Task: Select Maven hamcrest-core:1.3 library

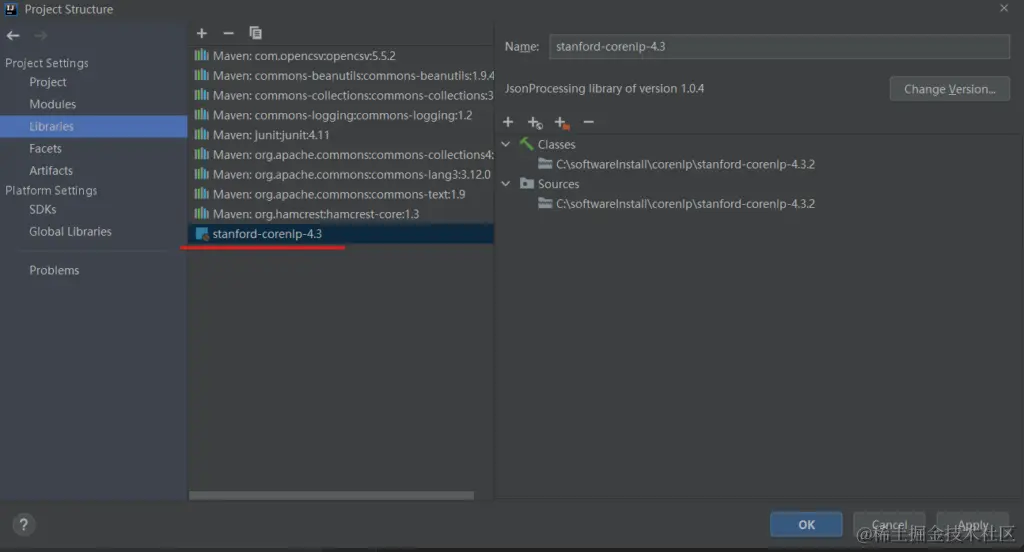Action: click(341, 214)
